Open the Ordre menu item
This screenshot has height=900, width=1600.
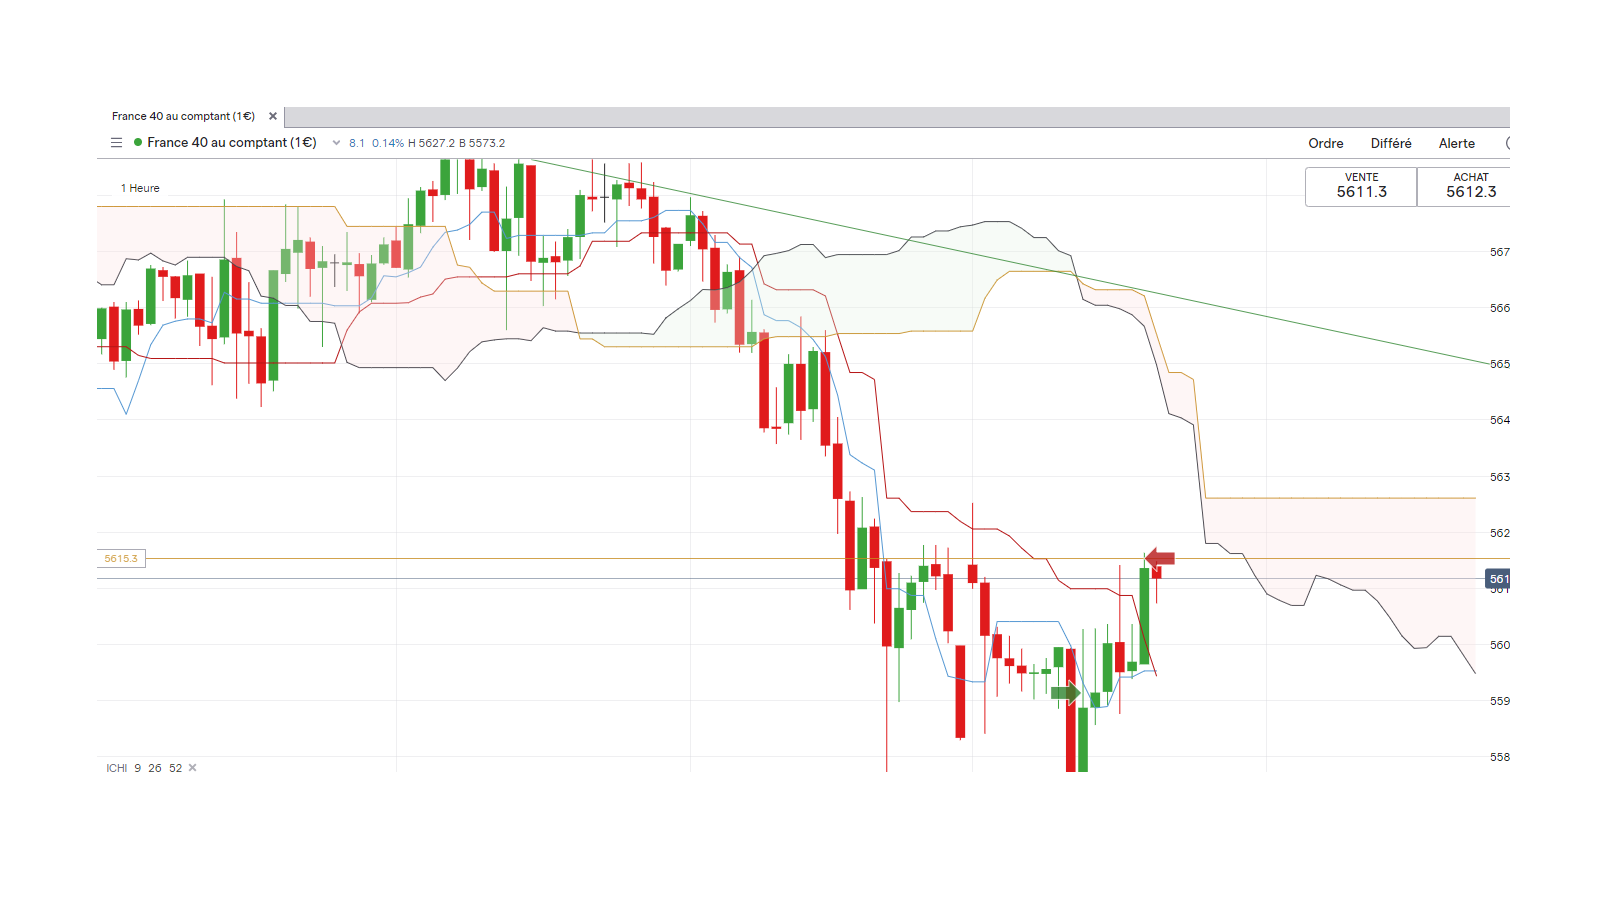coord(1325,143)
